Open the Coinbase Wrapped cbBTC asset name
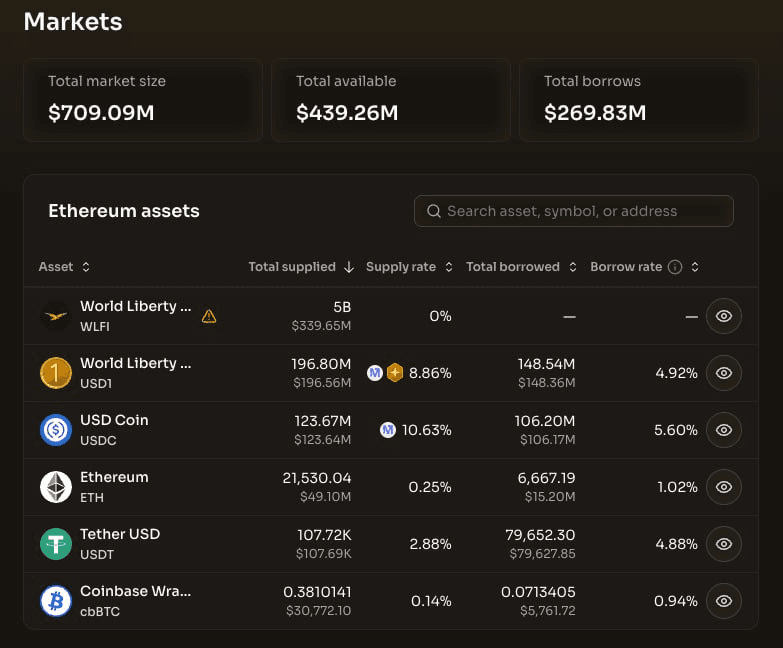The image size is (783, 648). pyautogui.click(x=135, y=591)
